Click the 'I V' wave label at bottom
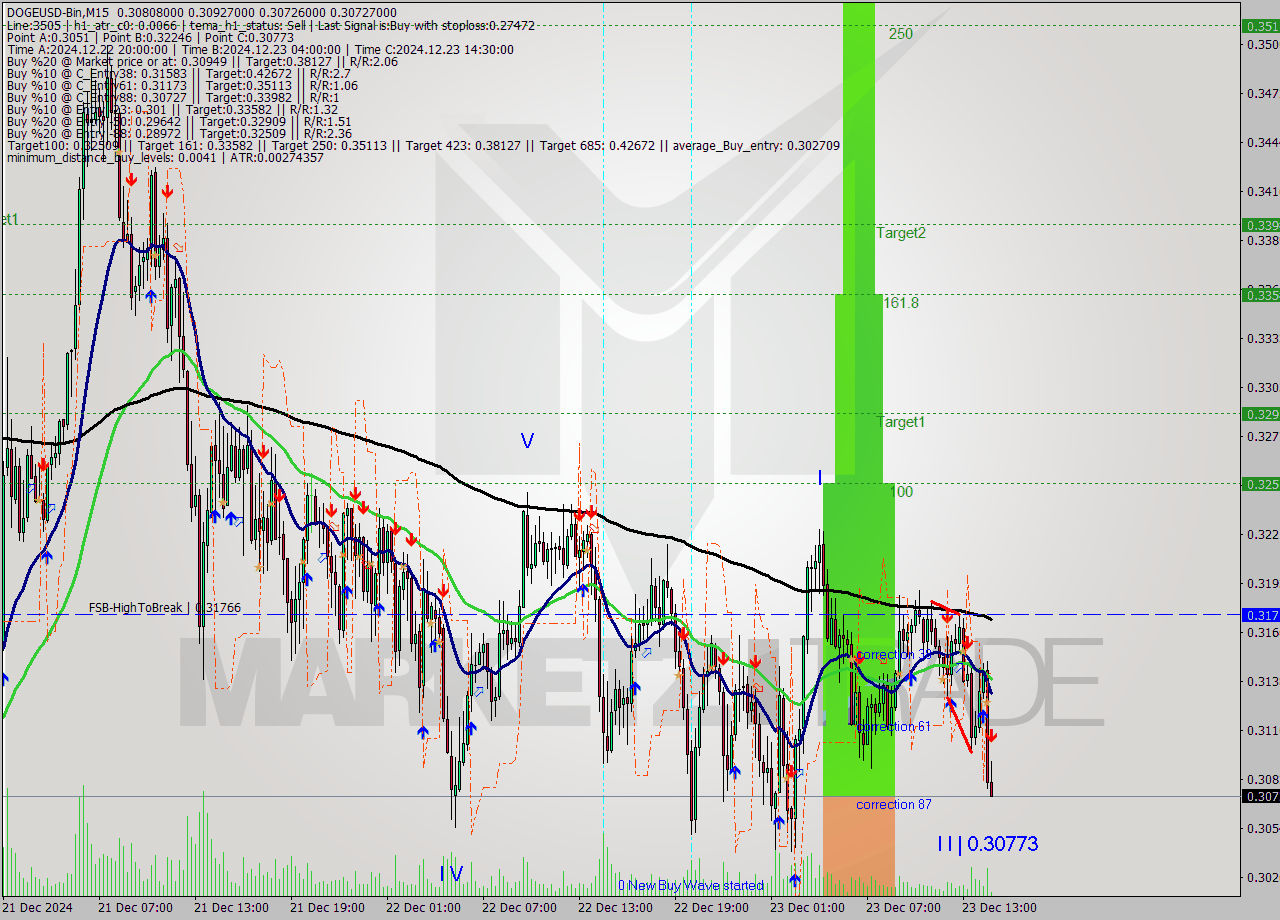The image size is (1280, 920). coord(451,874)
